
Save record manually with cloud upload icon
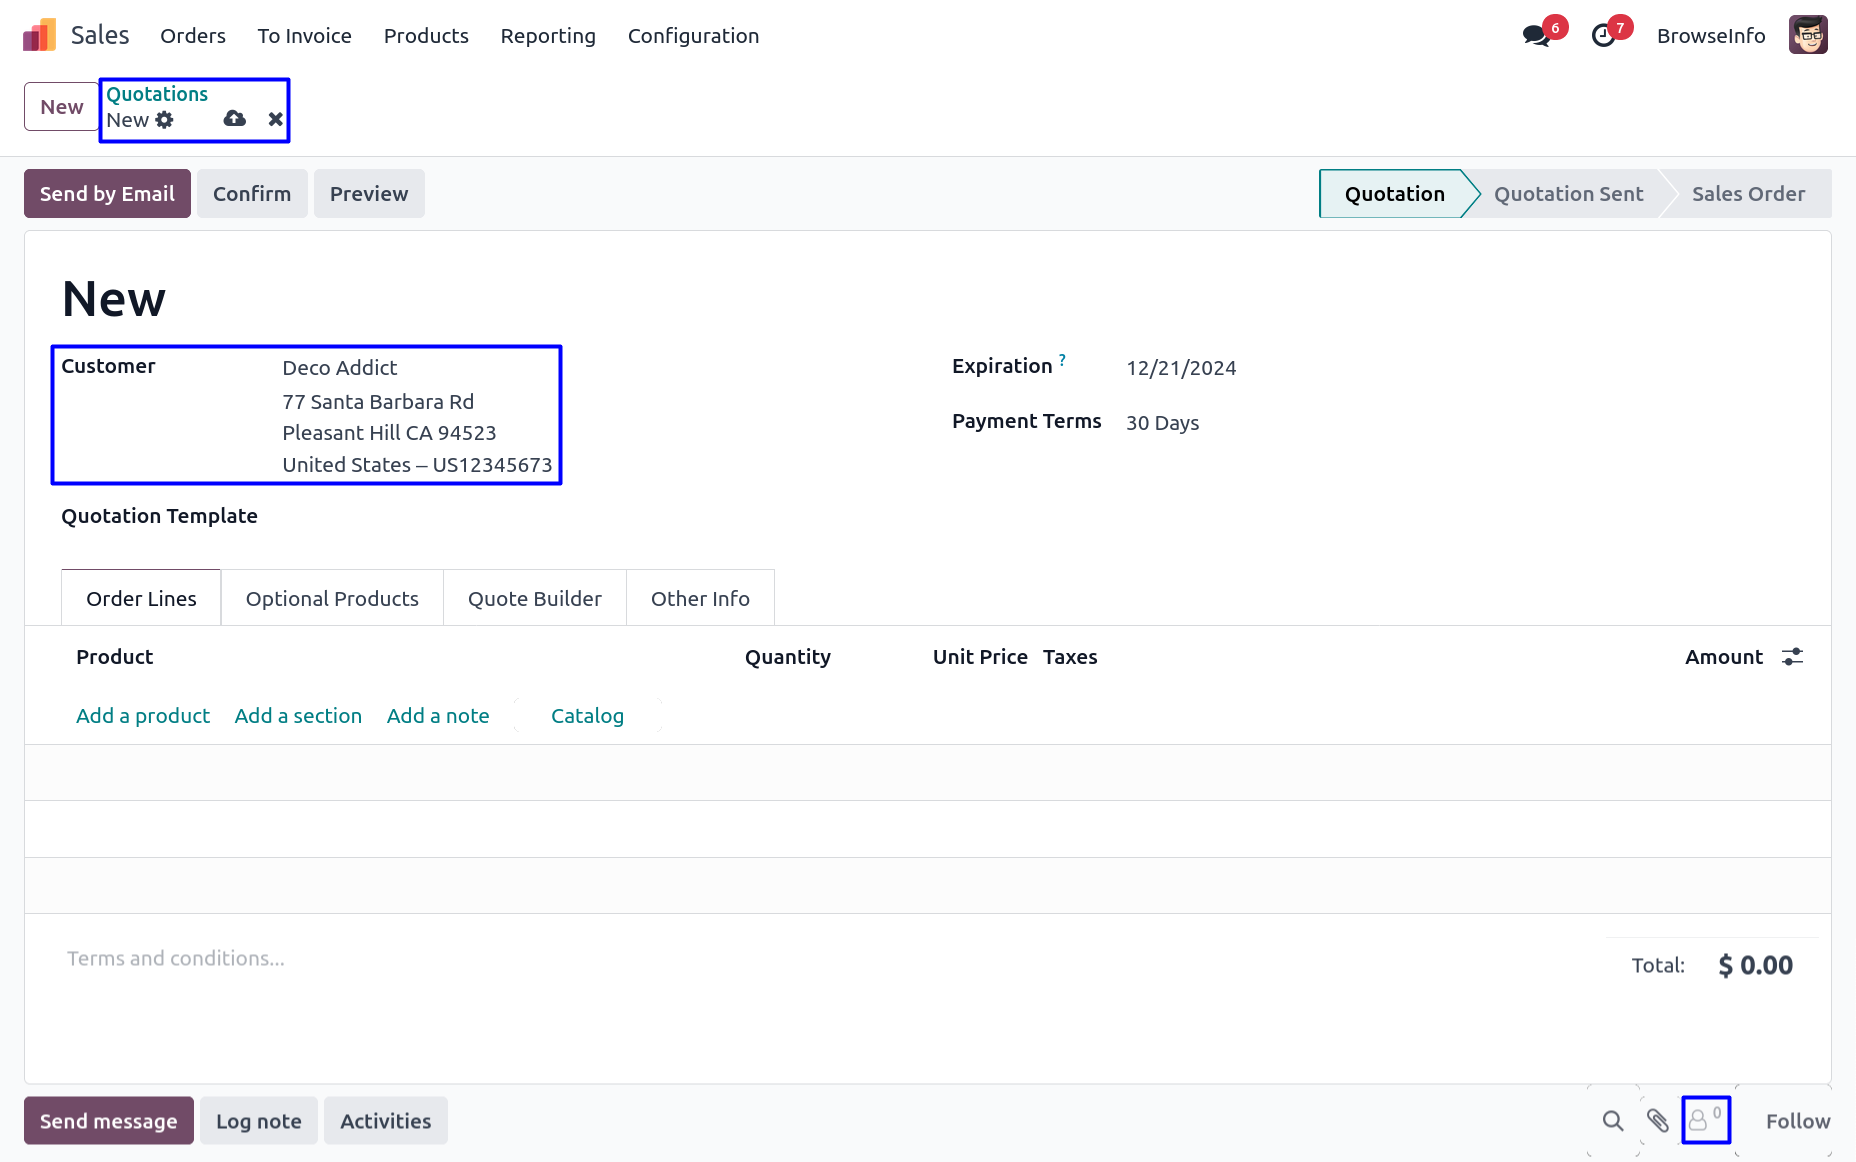point(235,119)
